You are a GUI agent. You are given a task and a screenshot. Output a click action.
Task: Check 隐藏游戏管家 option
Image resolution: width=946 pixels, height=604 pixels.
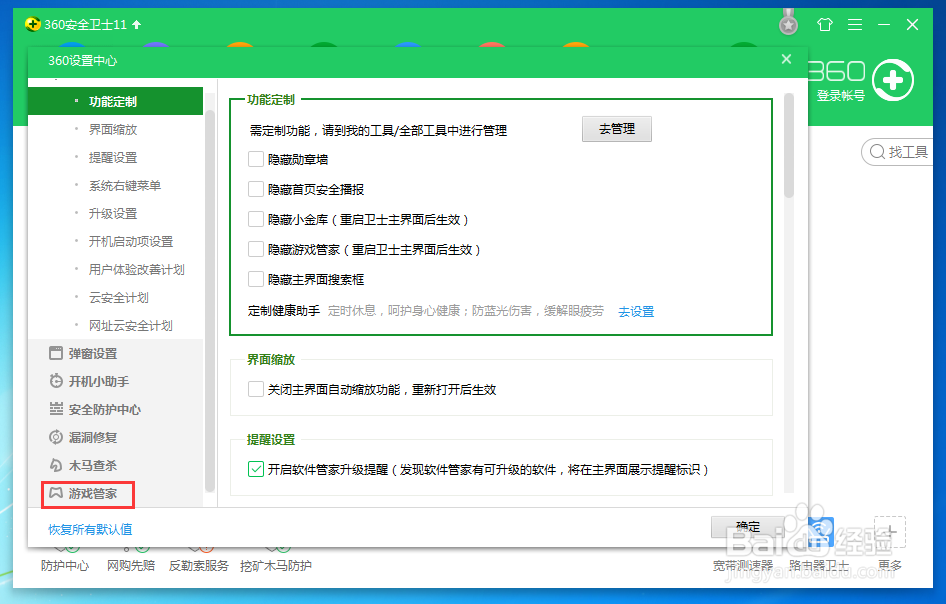tap(256, 249)
